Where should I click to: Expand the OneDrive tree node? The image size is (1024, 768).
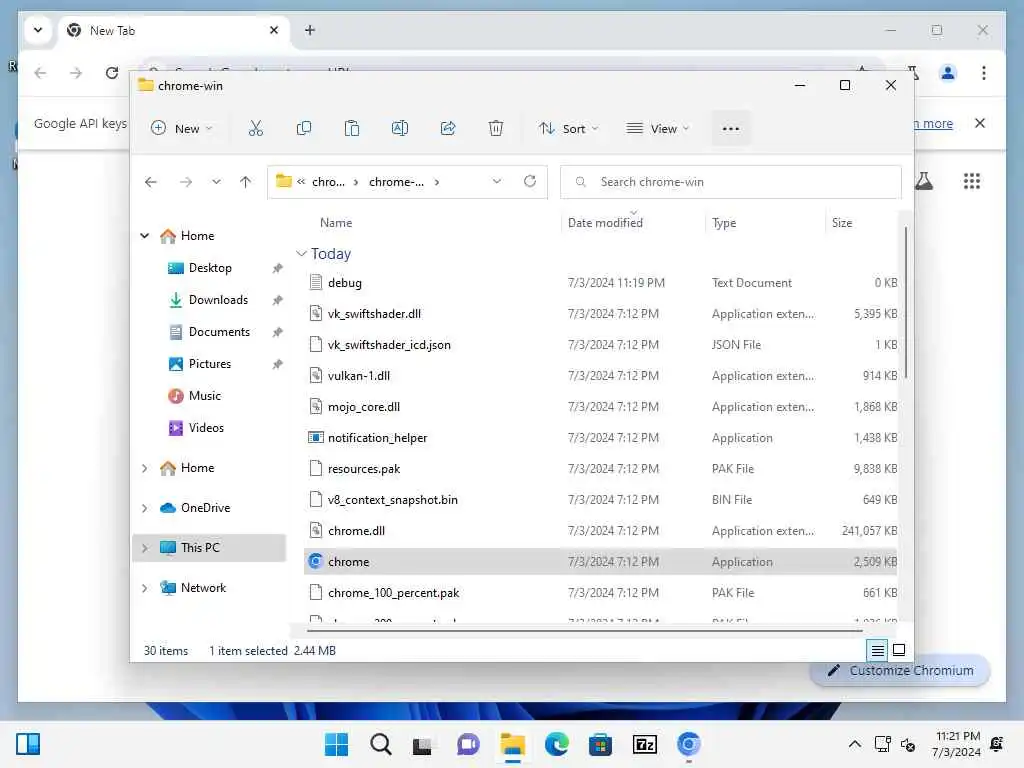(145, 508)
